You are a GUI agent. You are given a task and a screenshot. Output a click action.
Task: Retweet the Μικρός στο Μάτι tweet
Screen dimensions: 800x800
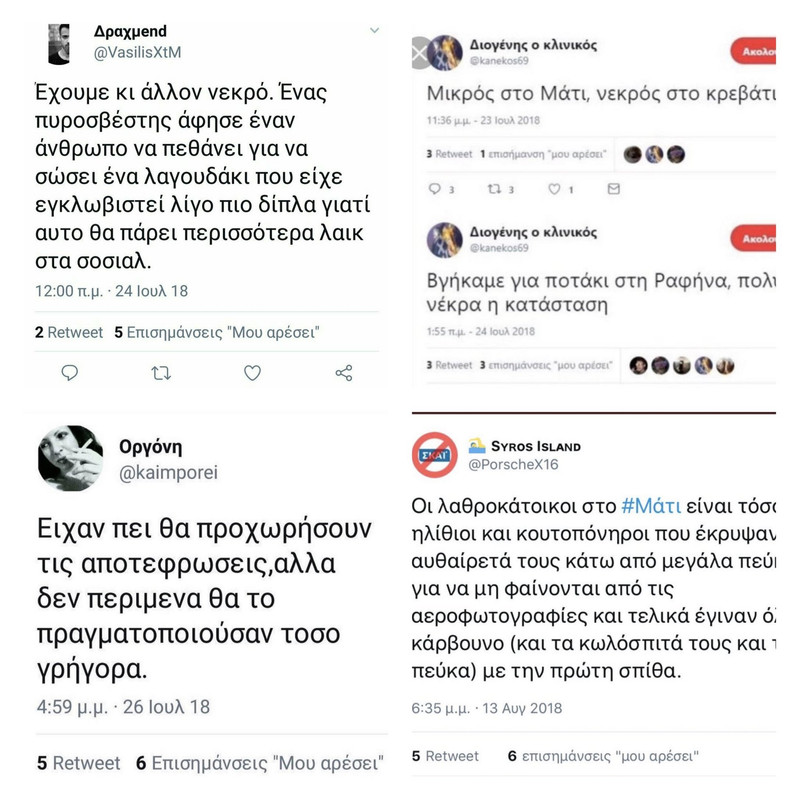[494, 189]
